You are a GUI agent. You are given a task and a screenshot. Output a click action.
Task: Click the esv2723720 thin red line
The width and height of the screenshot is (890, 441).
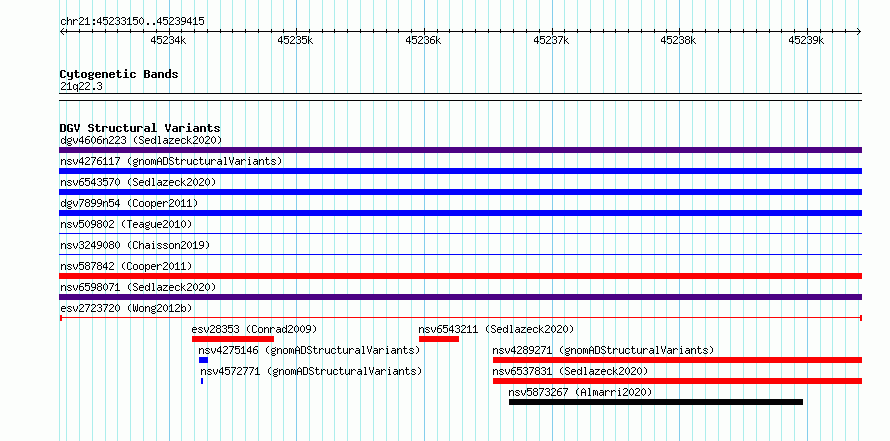click(460, 318)
